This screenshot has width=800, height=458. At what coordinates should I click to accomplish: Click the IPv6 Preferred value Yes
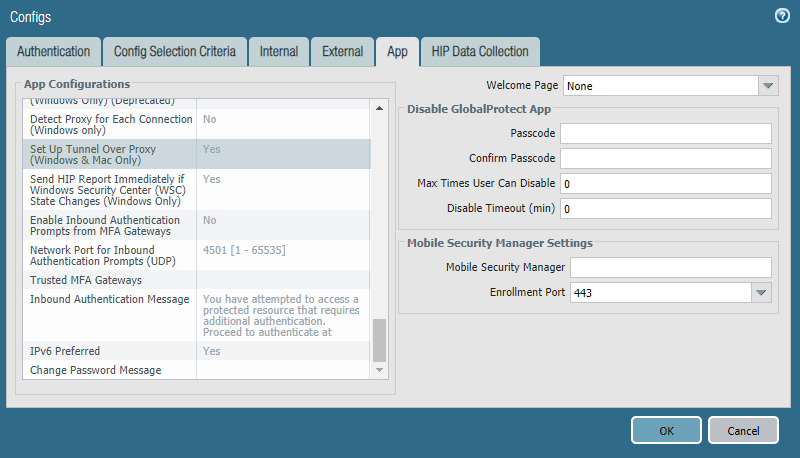[x=212, y=351]
